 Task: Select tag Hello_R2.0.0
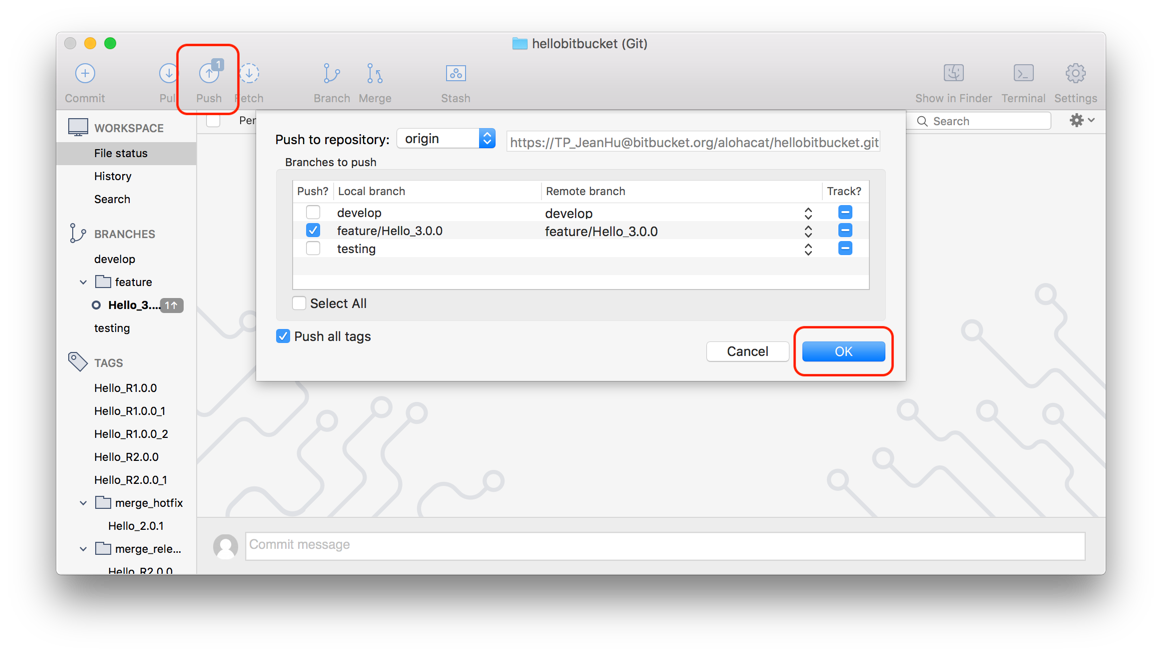click(127, 457)
